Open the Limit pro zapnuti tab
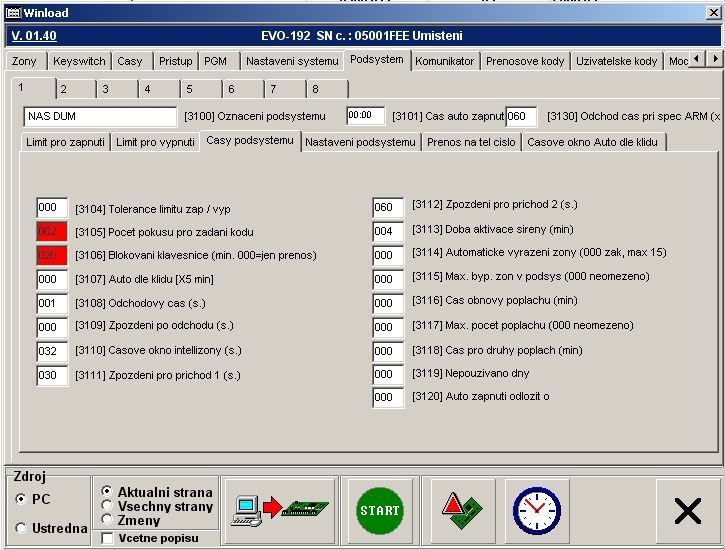725x550 pixels. 67,142
